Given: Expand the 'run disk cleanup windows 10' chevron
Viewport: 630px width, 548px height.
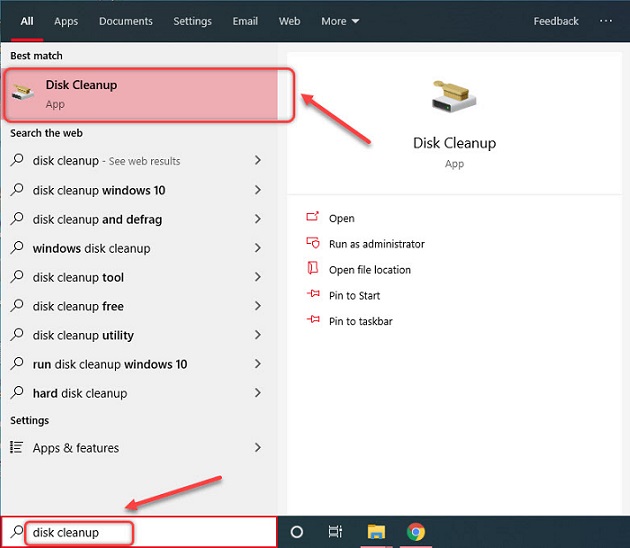Looking at the screenshot, I should (x=258, y=364).
